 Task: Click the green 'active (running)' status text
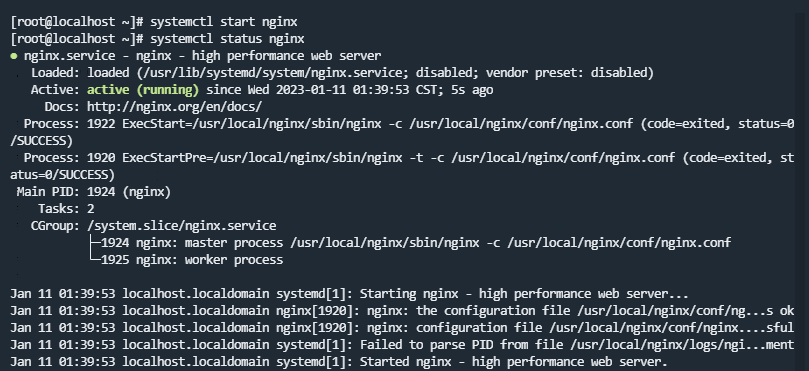point(143,90)
